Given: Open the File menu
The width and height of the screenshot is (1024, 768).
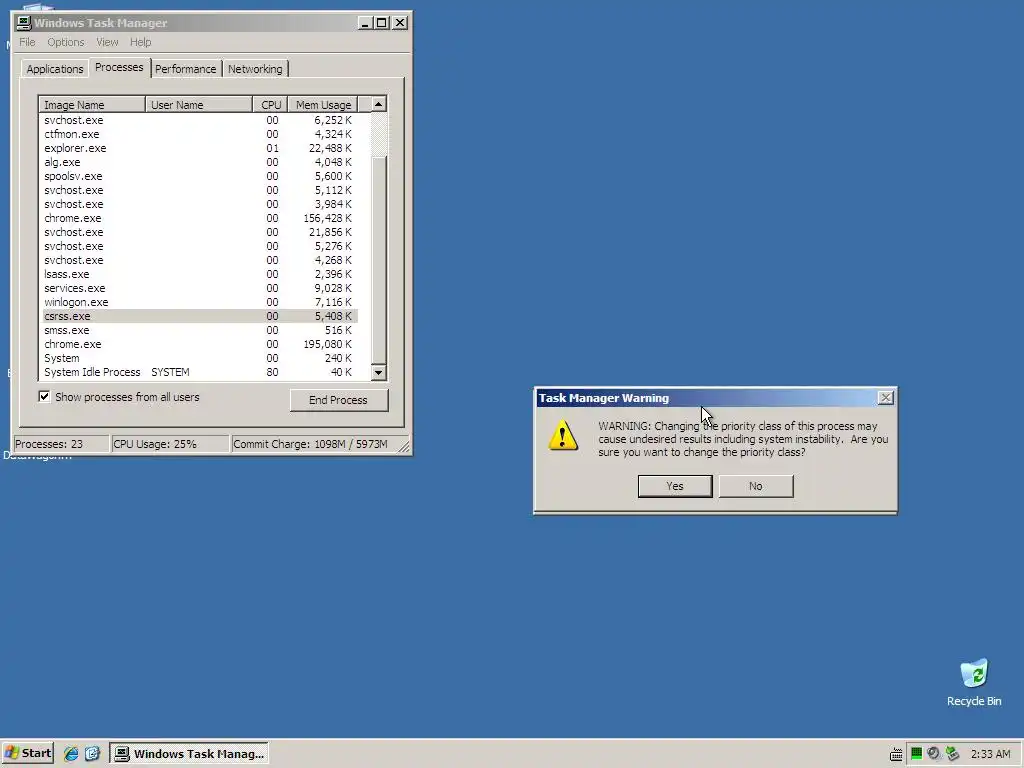Looking at the screenshot, I should pyautogui.click(x=27, y=42).
